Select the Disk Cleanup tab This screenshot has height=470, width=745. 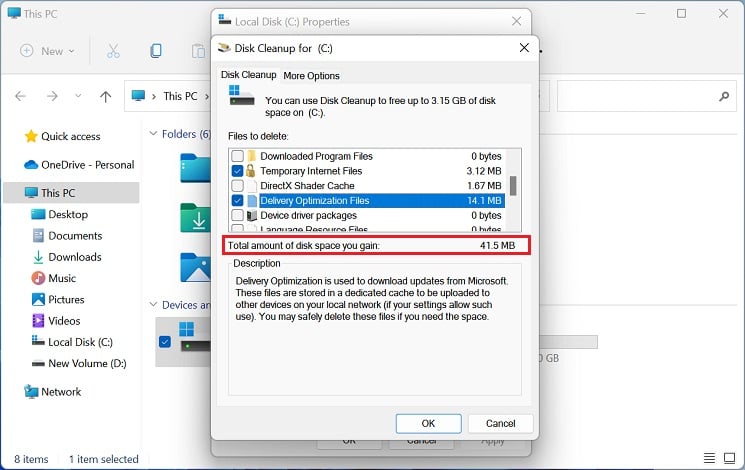point(248,75)
